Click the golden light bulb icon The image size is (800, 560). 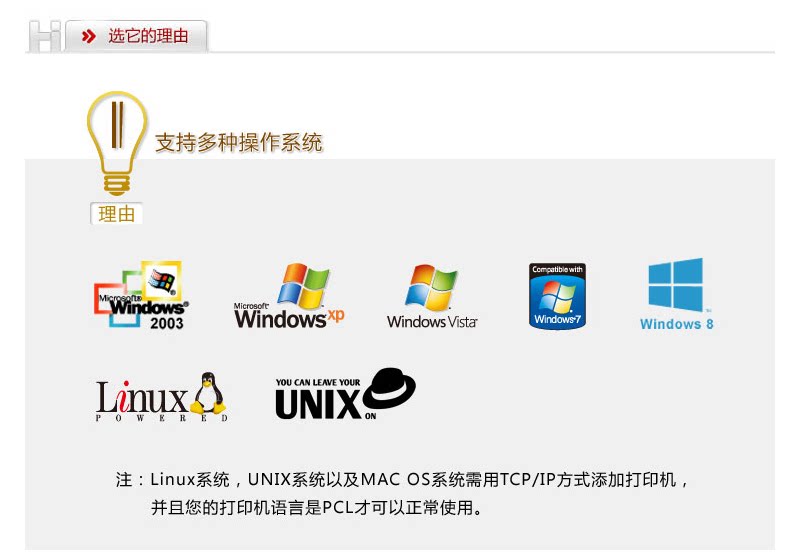117,143
